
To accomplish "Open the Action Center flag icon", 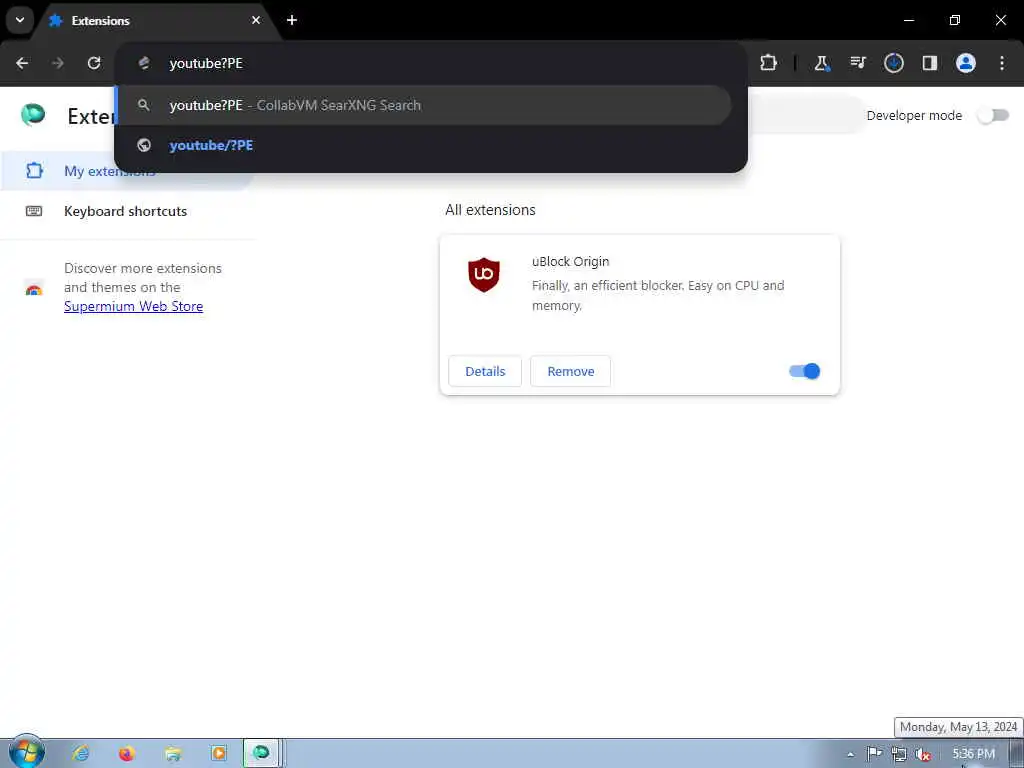I will tap(874, 754).
